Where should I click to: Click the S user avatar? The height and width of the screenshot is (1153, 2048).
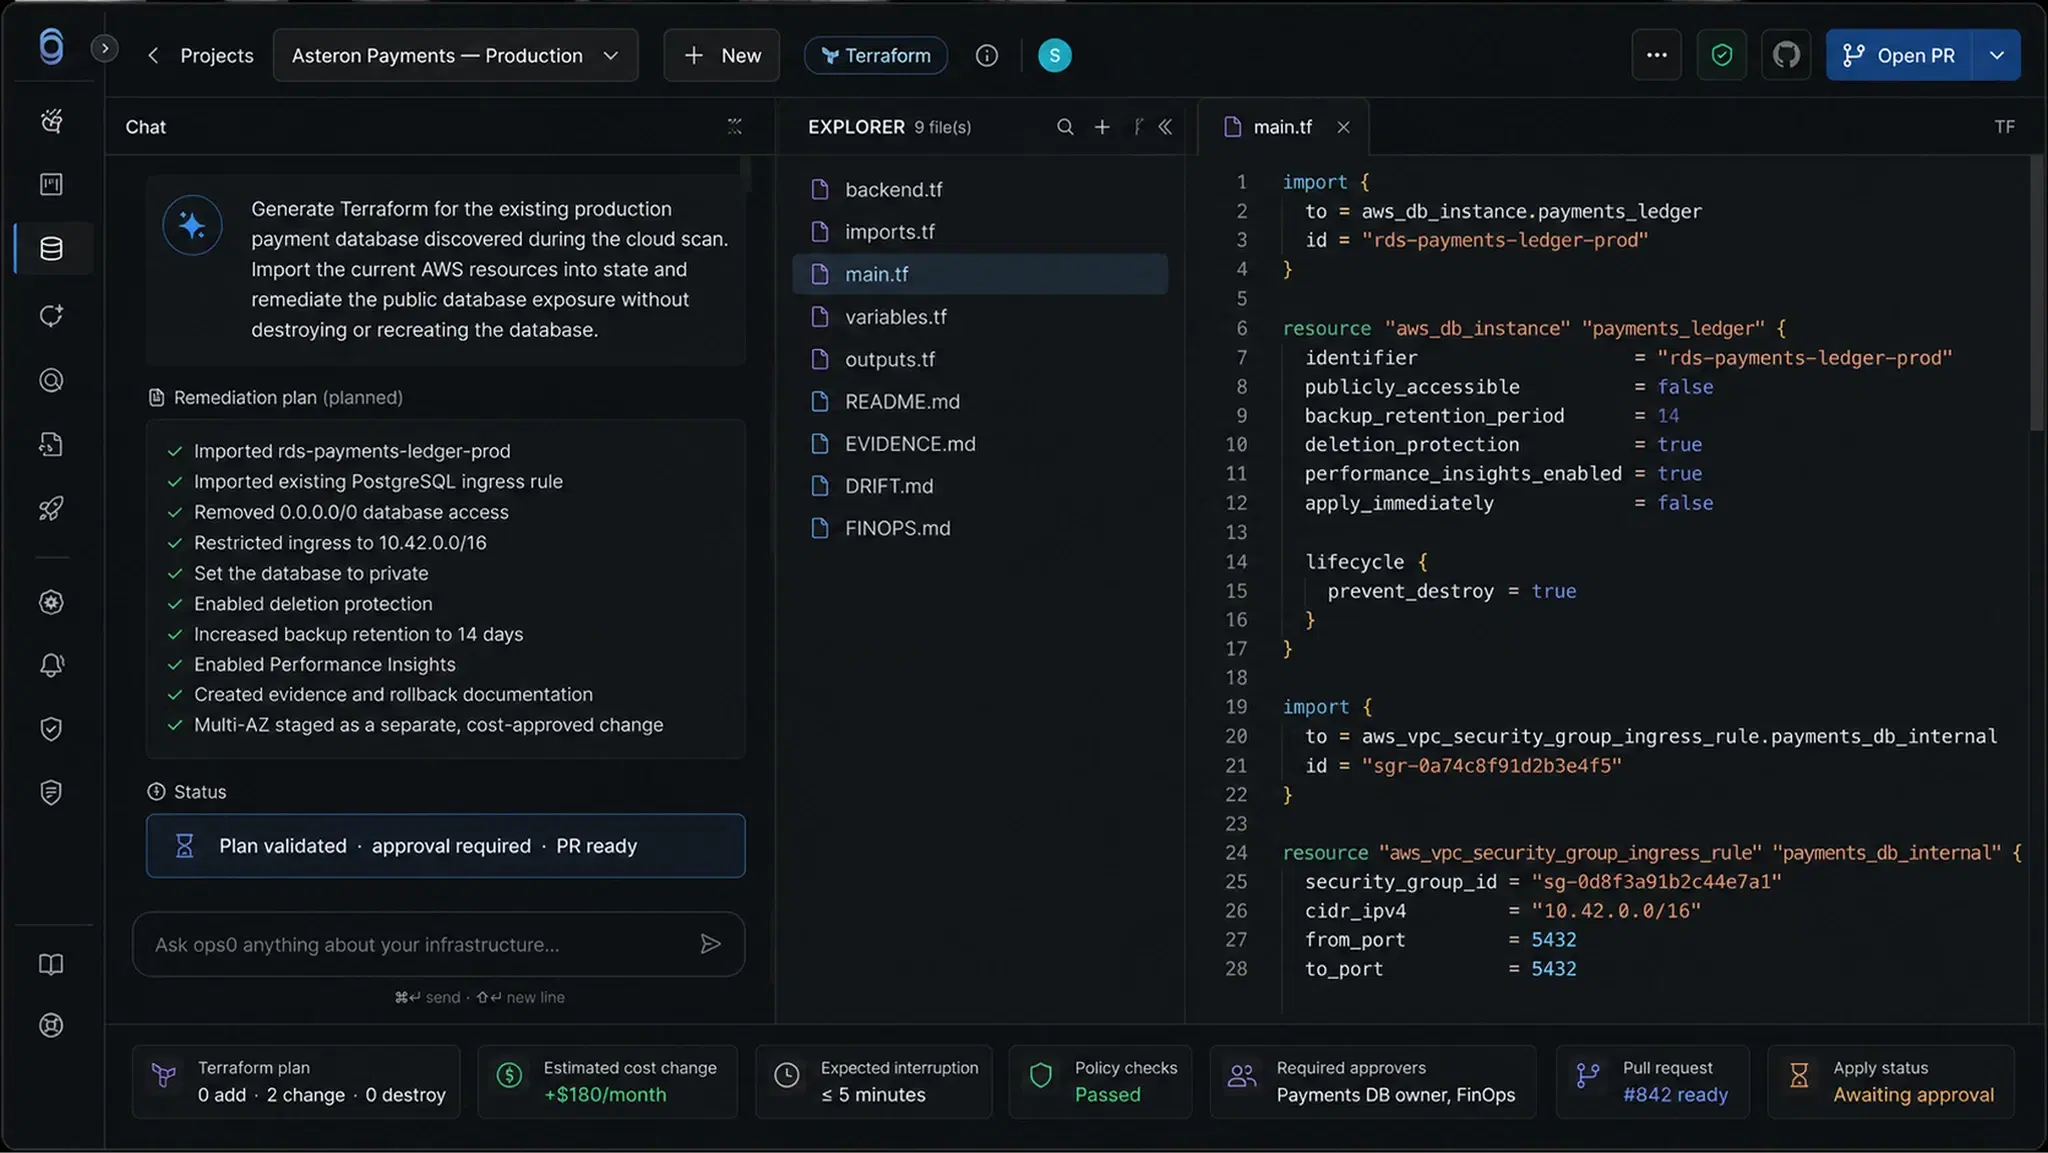tap(1054, 56)
